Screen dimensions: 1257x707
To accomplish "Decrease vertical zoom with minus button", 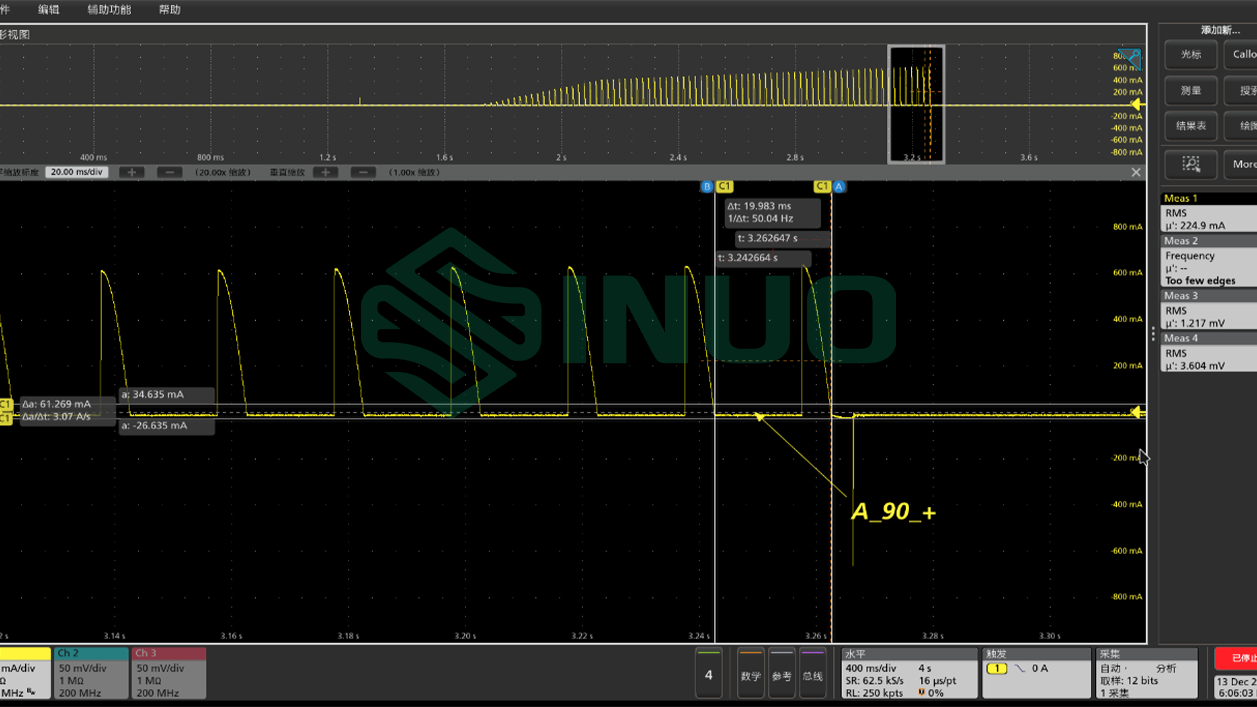I will coord(363,172).
